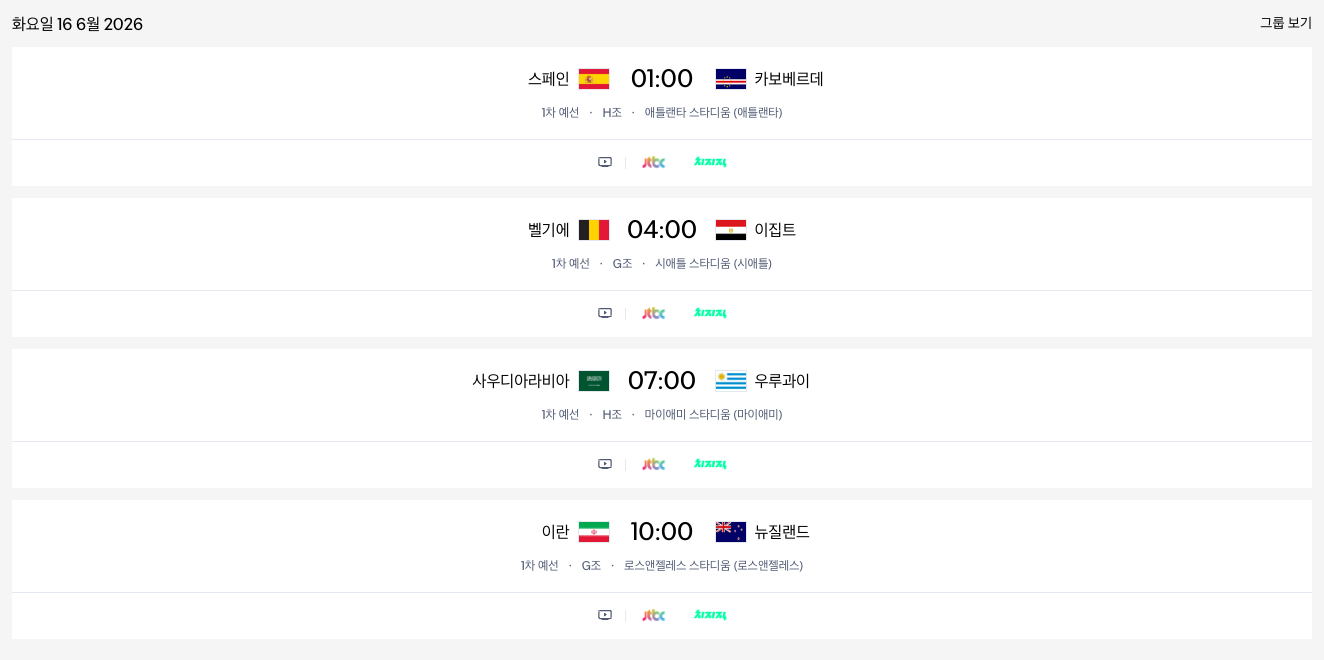Click the Egypt flag icon
Viewport: 1324px width, 660px height.
(731, 230)
